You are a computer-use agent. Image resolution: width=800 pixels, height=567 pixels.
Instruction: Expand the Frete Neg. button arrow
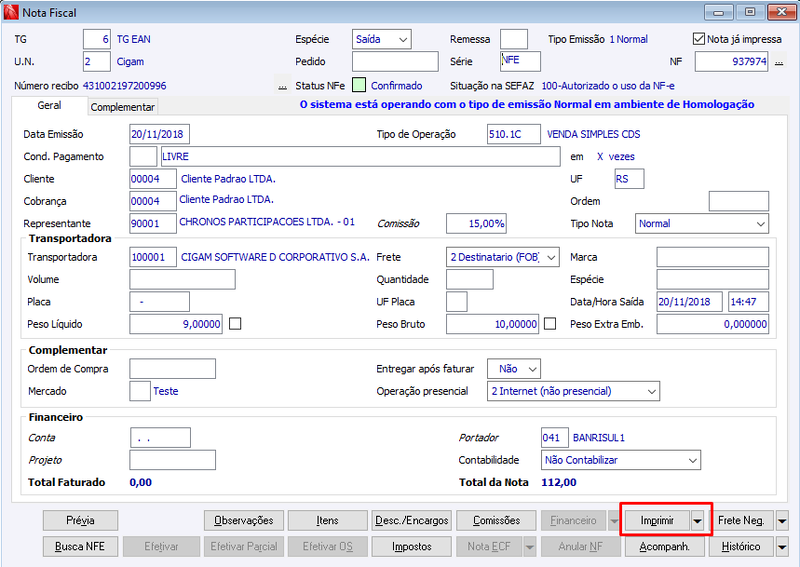click(782, 521)
